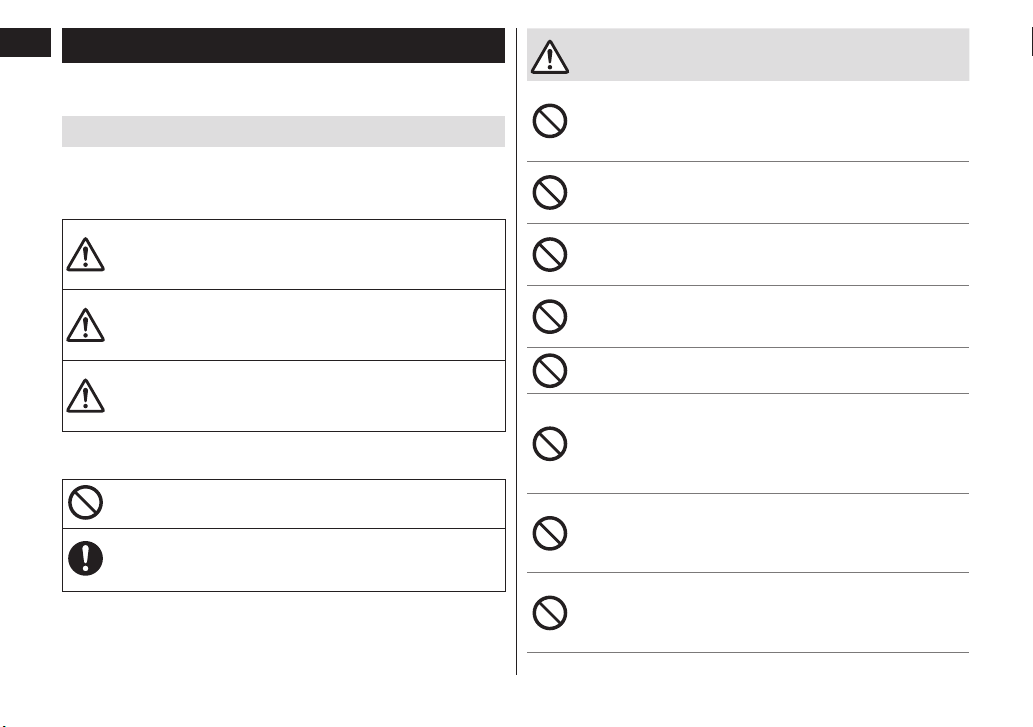The width and height of the screenshot is (1033, 727).
Task: Select the bottom warning triangle in the left table
Action: (85, 395)
